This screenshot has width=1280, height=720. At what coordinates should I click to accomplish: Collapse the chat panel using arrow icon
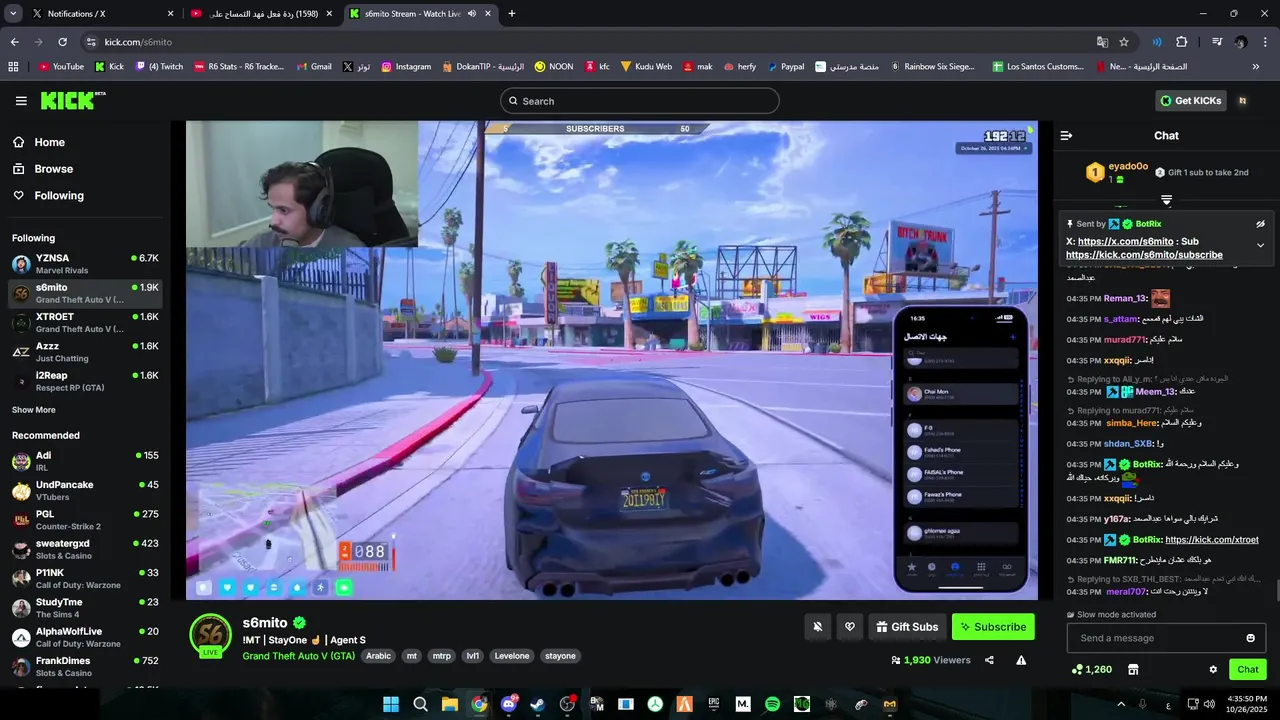1066,135
